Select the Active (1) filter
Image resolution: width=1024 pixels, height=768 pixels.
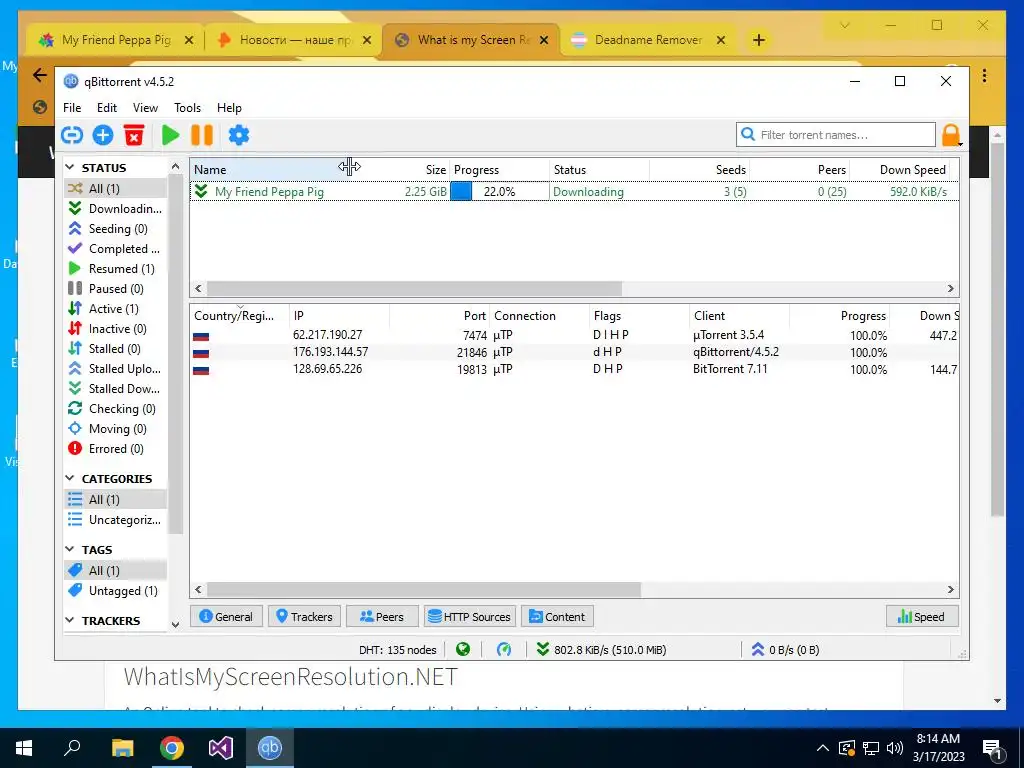(x=116, y=308)
